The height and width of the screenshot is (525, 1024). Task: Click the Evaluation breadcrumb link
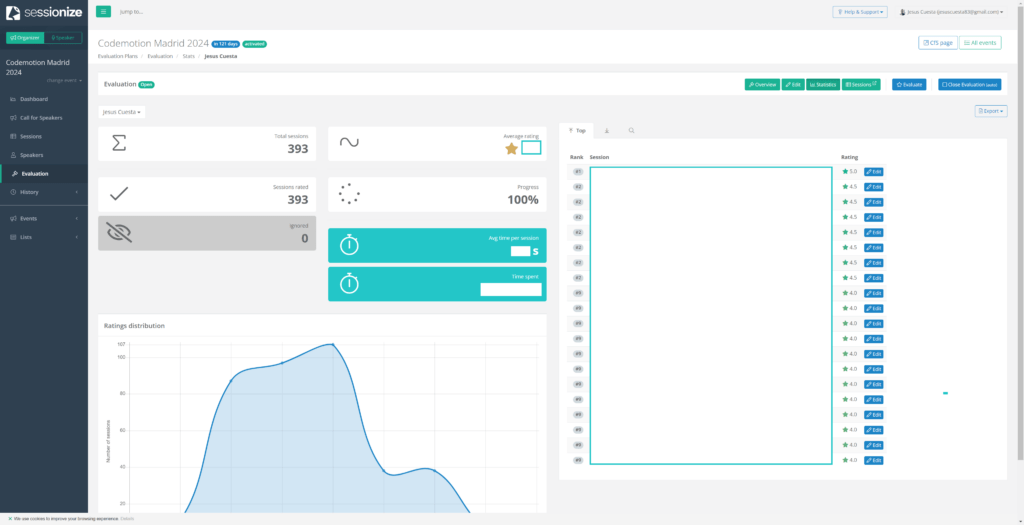coord(160,56)
